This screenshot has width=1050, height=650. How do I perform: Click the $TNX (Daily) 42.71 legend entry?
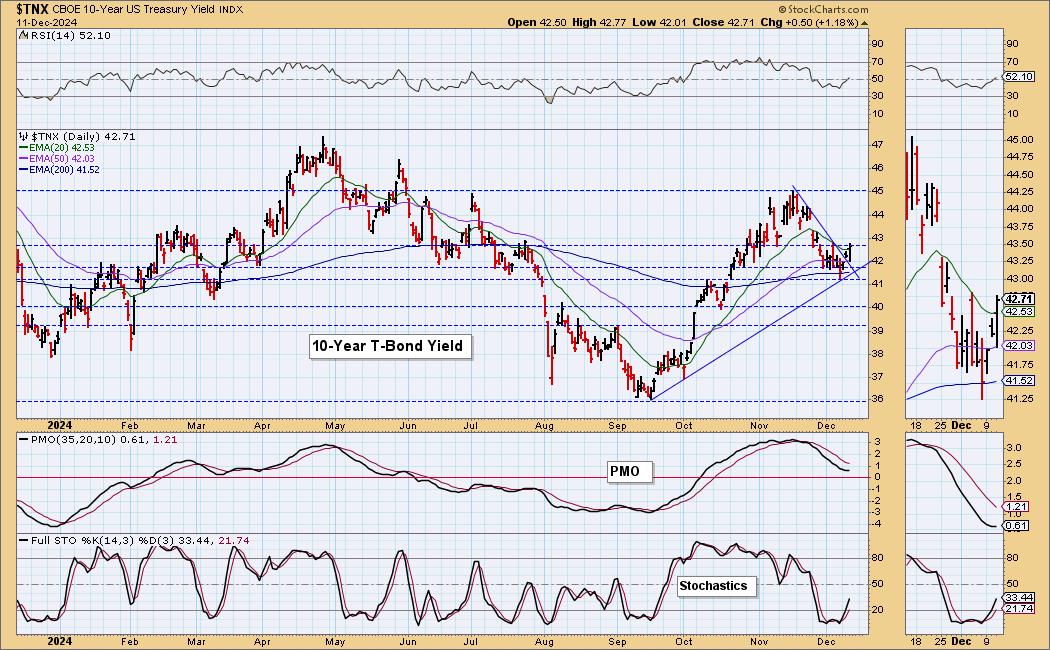point(84,137)
